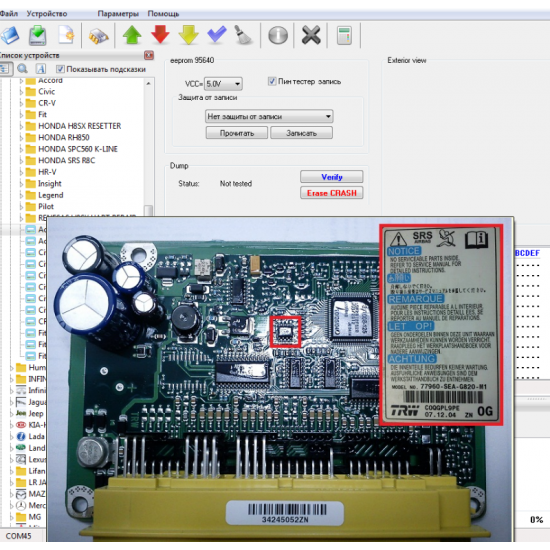Image resolution: width=550 pixels, height=550 pixels.
Task: Click the save-to-drive green arrow icon
Action: click(x=38, y=35)
